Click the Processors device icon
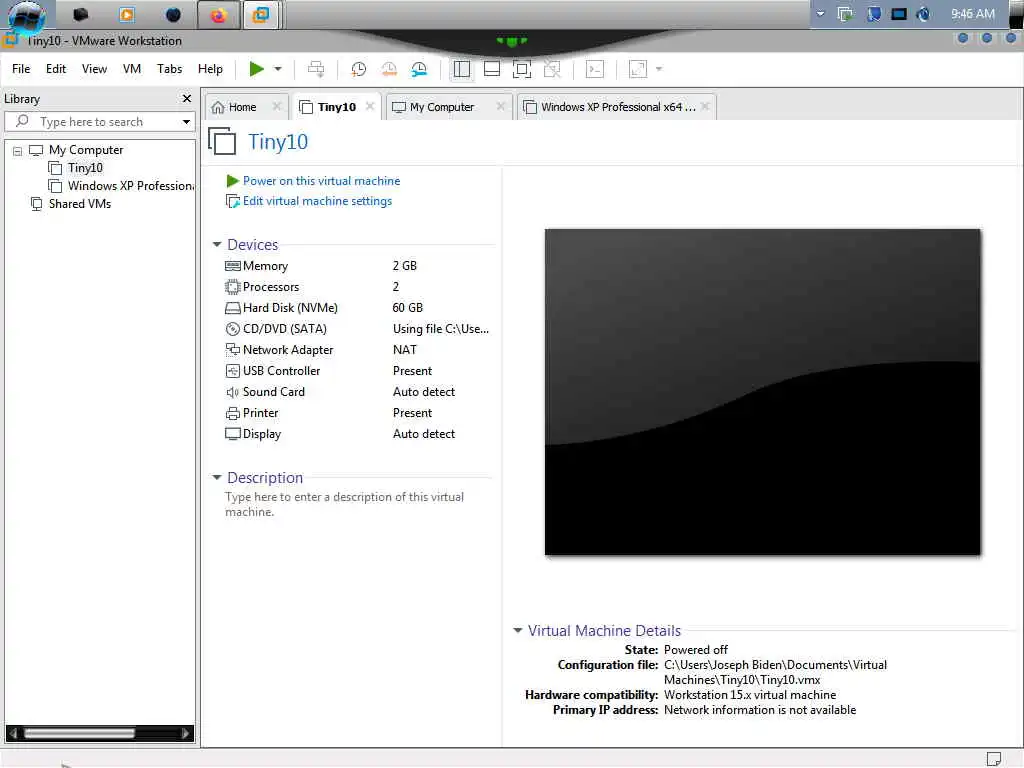1024x768 pixels. coord(232,287)
